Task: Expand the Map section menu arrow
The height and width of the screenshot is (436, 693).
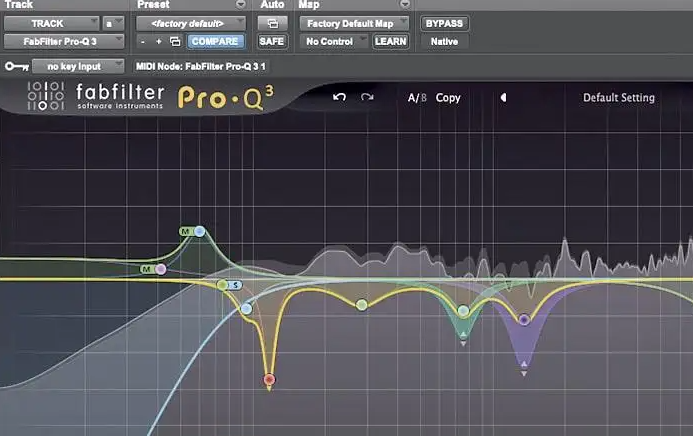Action: click(405, 4)
